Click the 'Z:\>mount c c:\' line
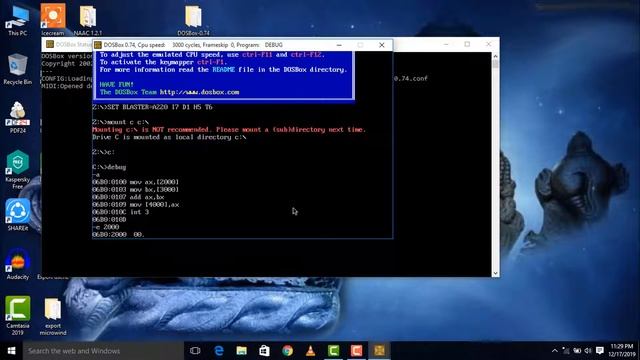The width and height of the screenshot is (640, 360). point(120,122)
